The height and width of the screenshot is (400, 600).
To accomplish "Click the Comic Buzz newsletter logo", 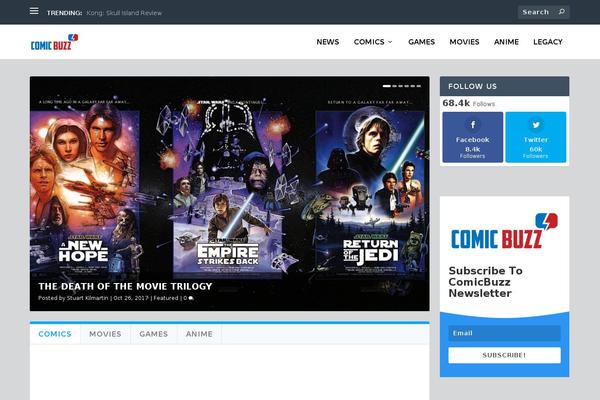I will coord(504,231).
